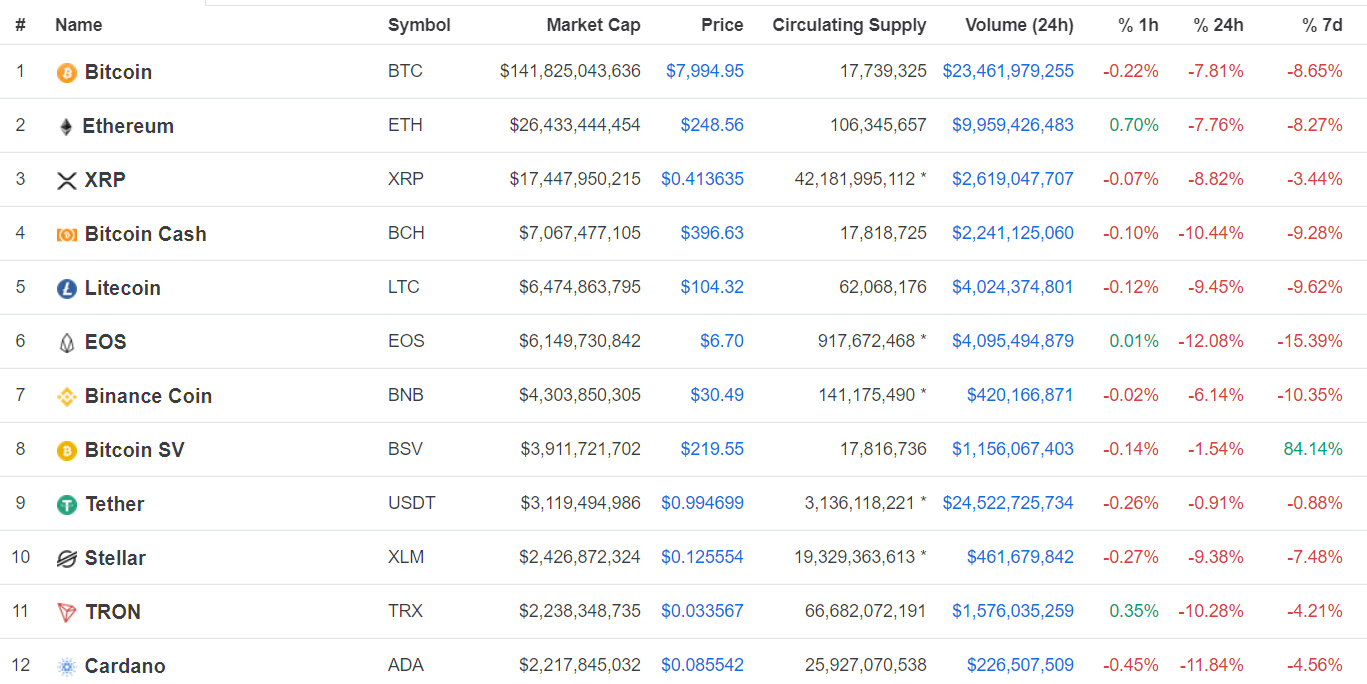Screen dimensions: 1367x684
Task: Sort by Volume (24h) column header
Action: click(1019, 25)
